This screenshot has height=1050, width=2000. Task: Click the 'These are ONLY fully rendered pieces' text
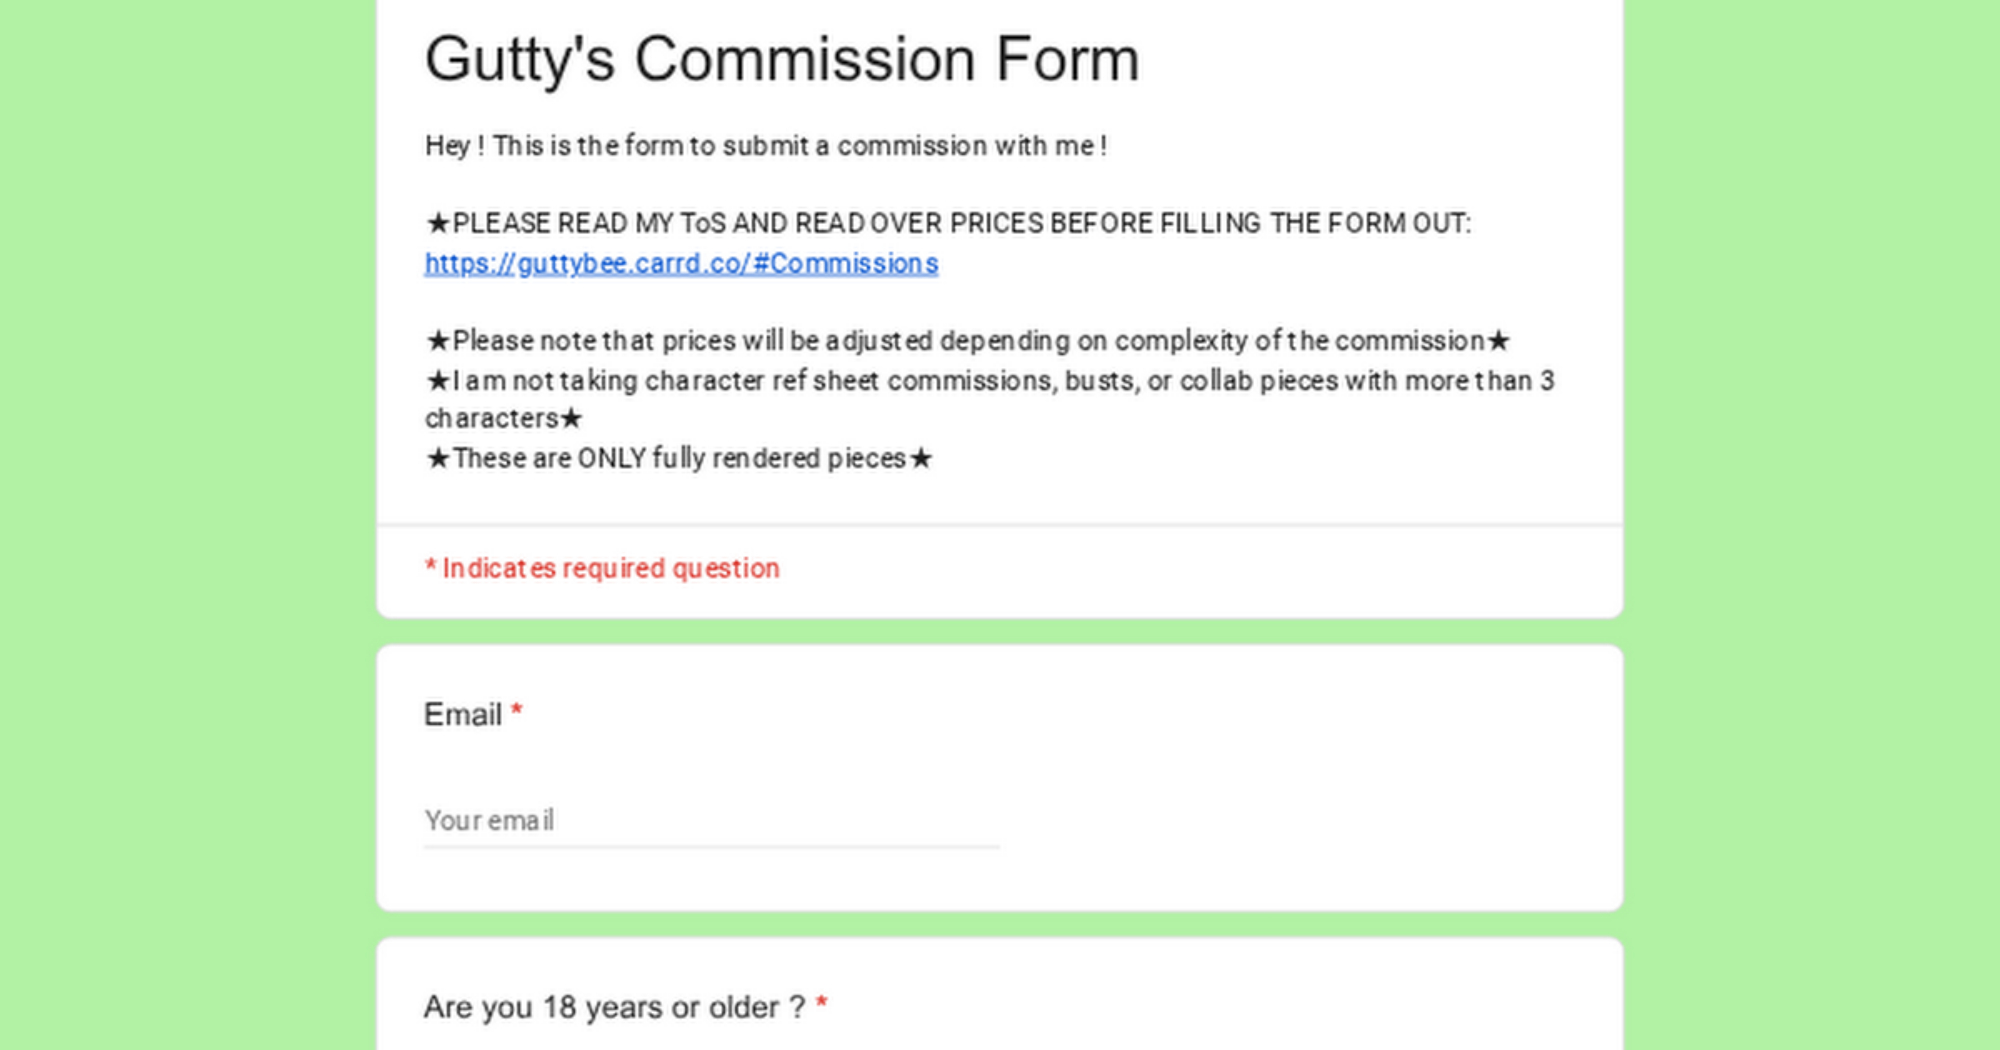tap(679, 459)
